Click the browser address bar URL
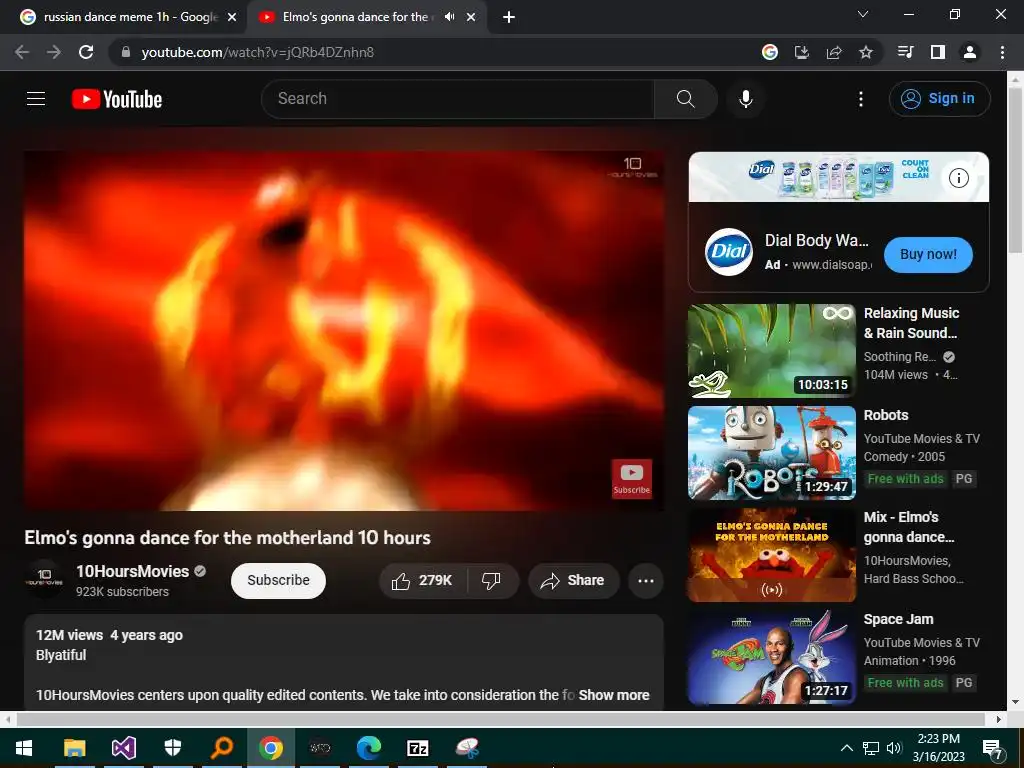This screenshot has width=1024, height=768. pyautogui.click(x=258, y=52)
